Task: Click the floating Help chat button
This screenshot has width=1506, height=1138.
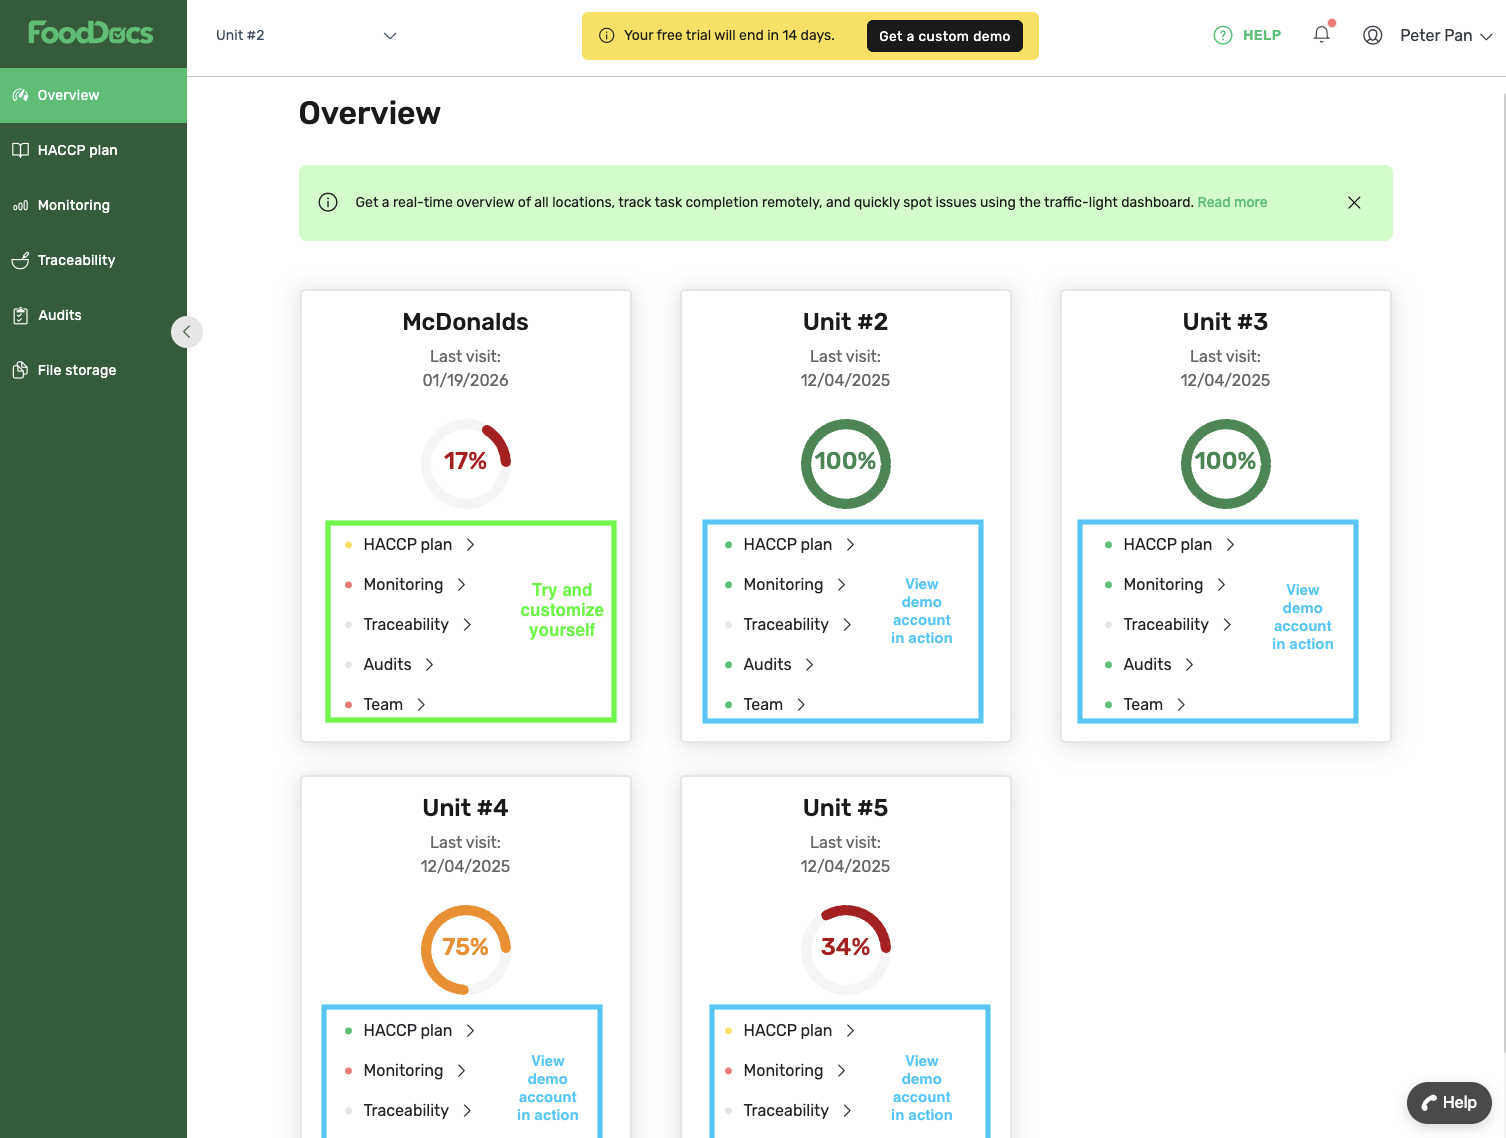Action: pyautogui.click(x=1449, y=1103)
